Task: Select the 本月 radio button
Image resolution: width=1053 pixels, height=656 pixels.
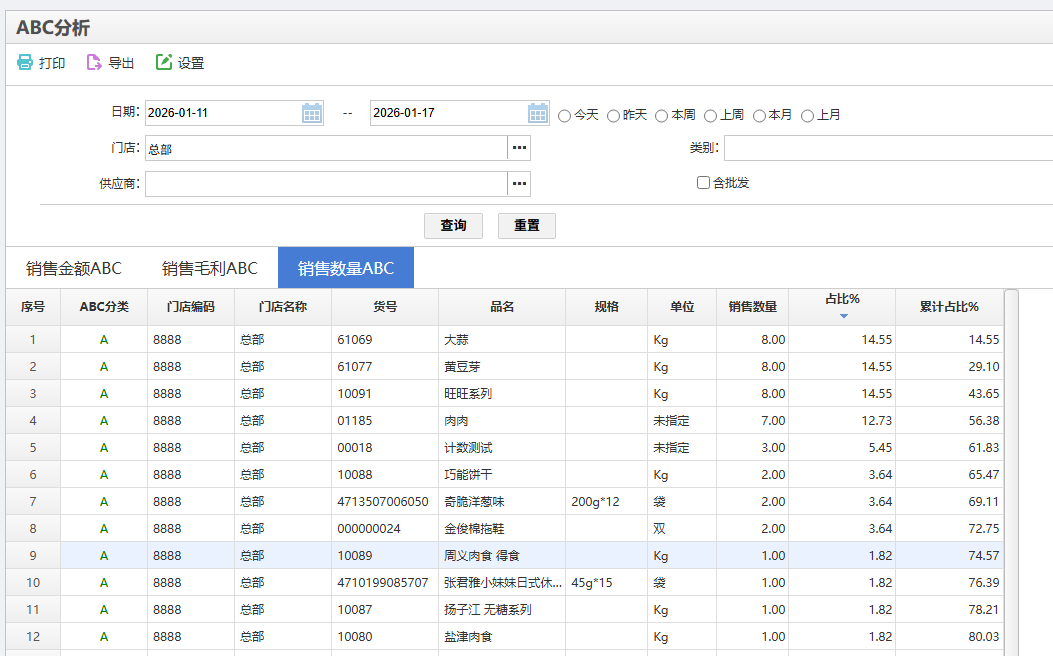Action: coord(760,115)
